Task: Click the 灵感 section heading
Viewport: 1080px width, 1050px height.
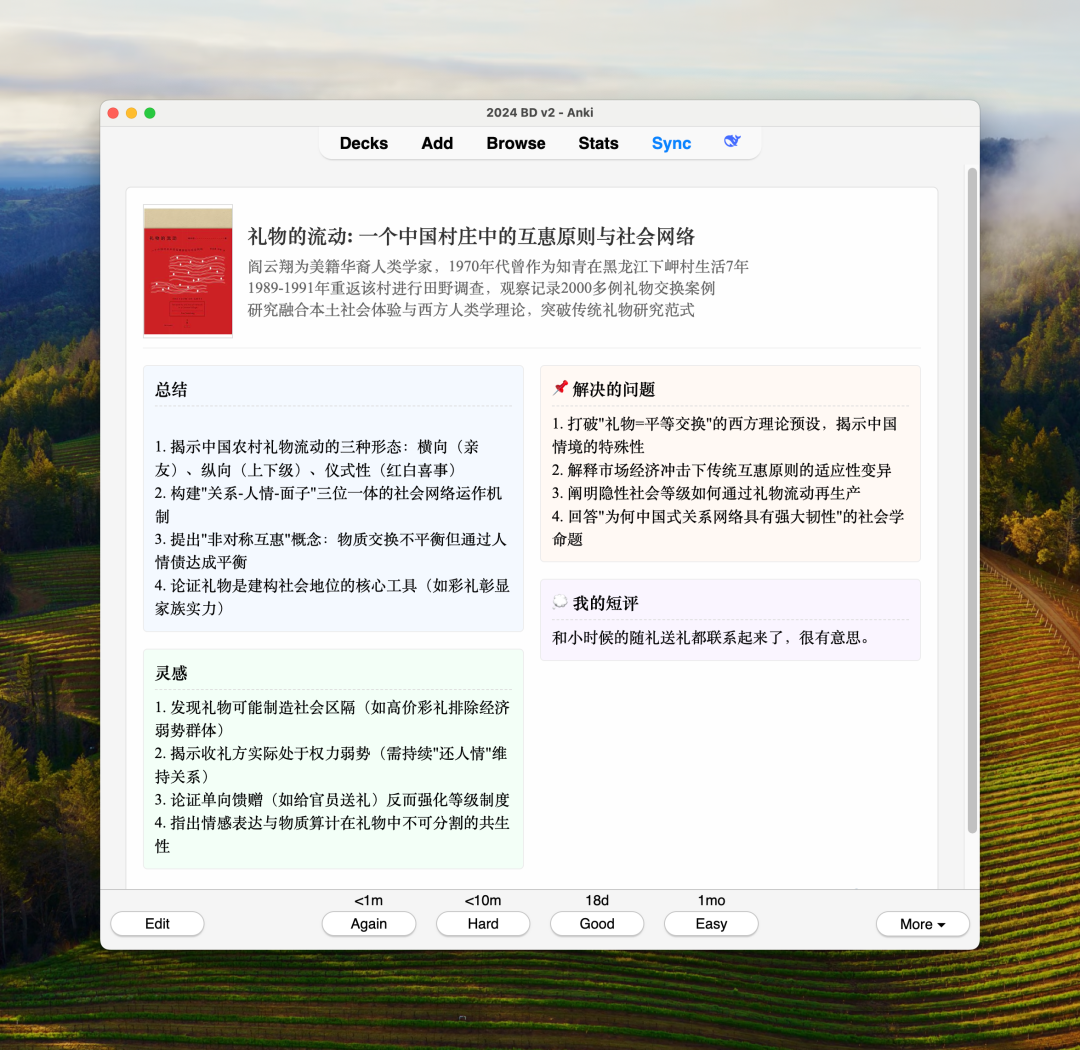Action: (x=171, y=673)
